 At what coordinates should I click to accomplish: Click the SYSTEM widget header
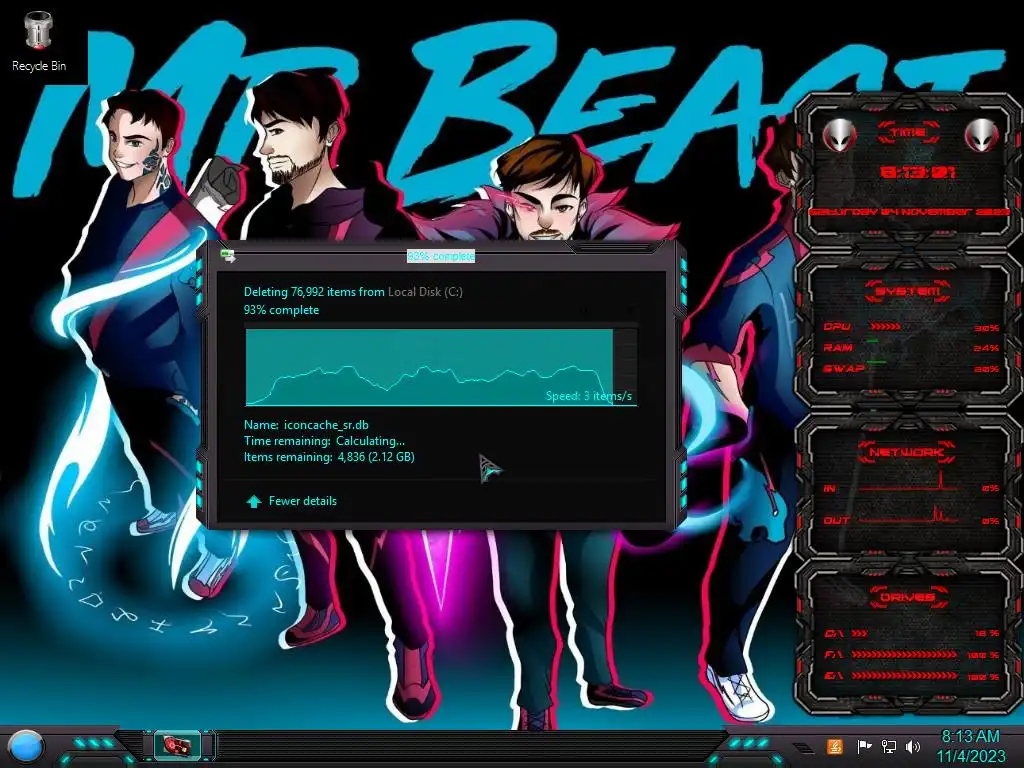click(x=908, y=291)
